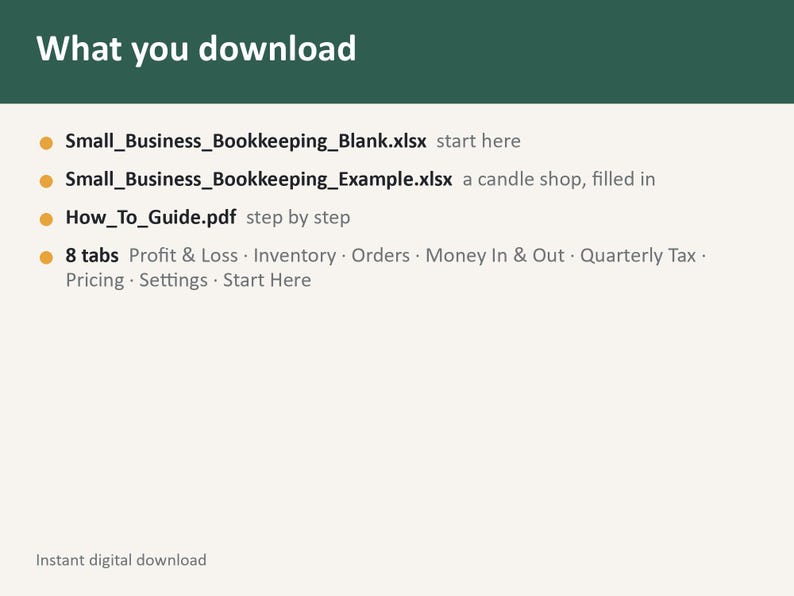This screenshot has height=596, width=794.
Task: Click 'a candle shop, filled in' description
Action: (x=559, y=179)
